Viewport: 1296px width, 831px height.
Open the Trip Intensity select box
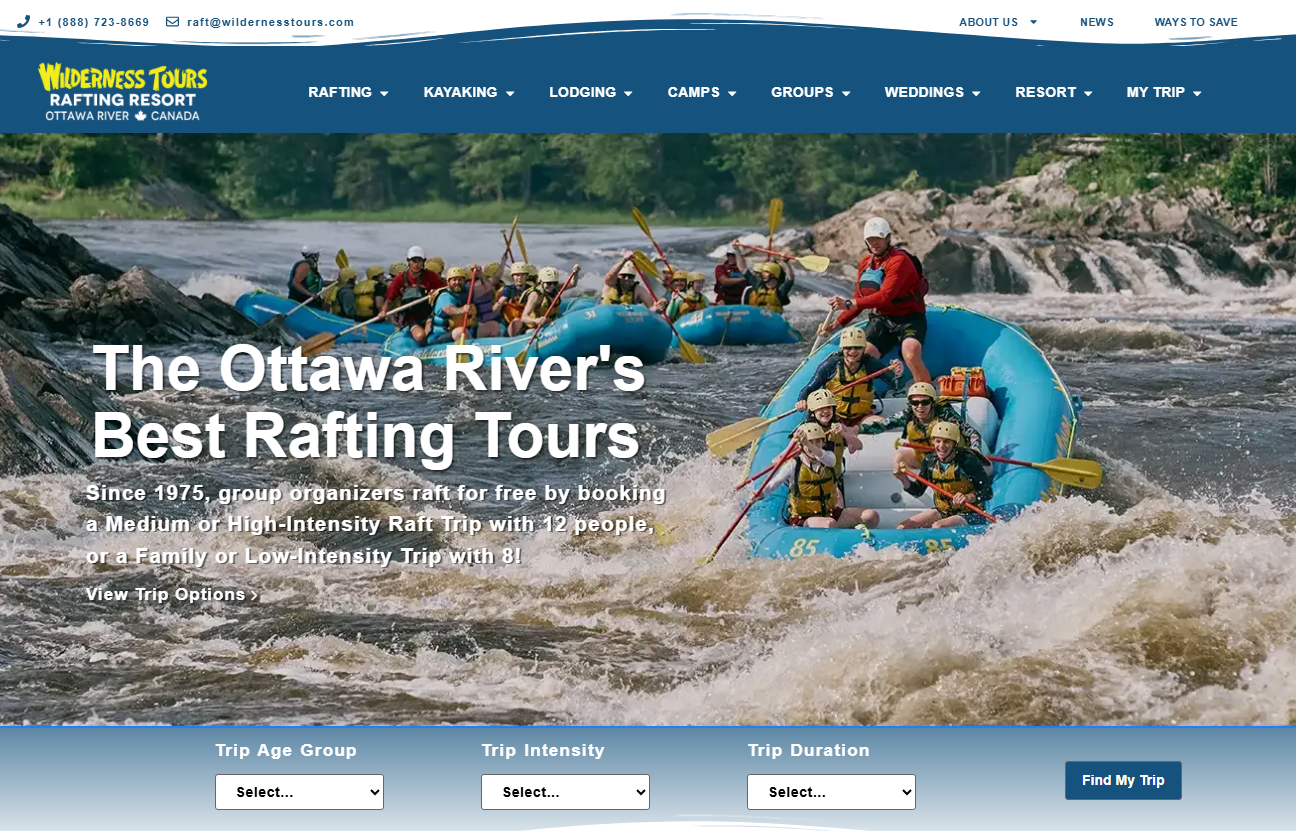coord(565,792)
